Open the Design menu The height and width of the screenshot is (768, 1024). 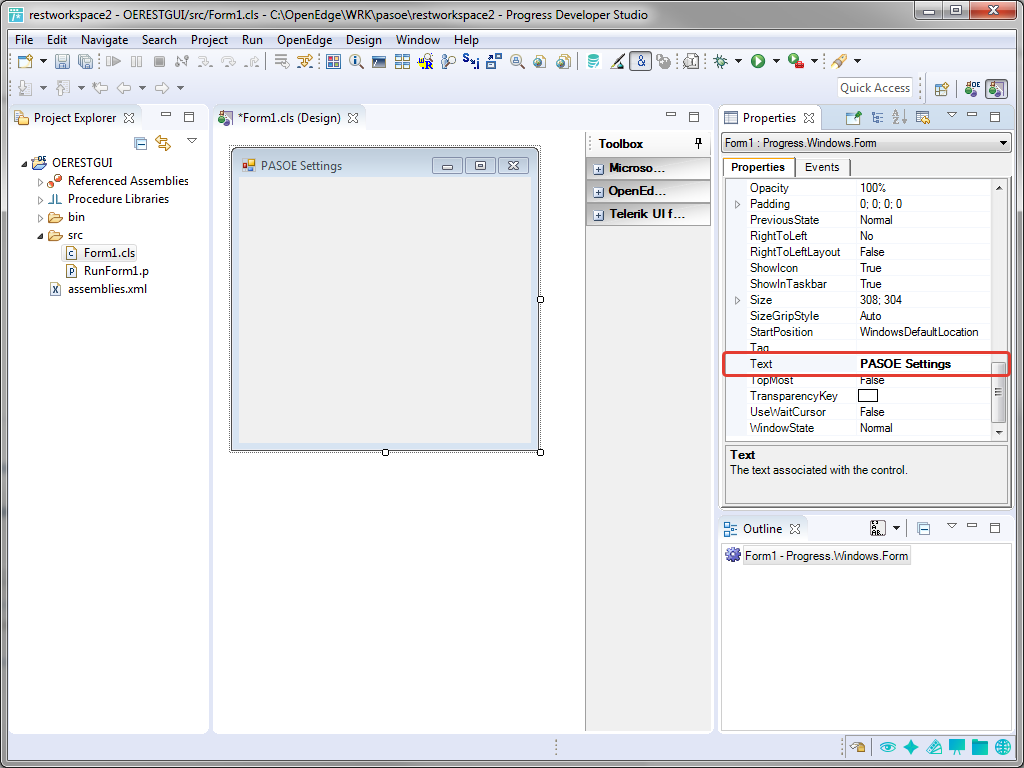[x=364, y=40]
